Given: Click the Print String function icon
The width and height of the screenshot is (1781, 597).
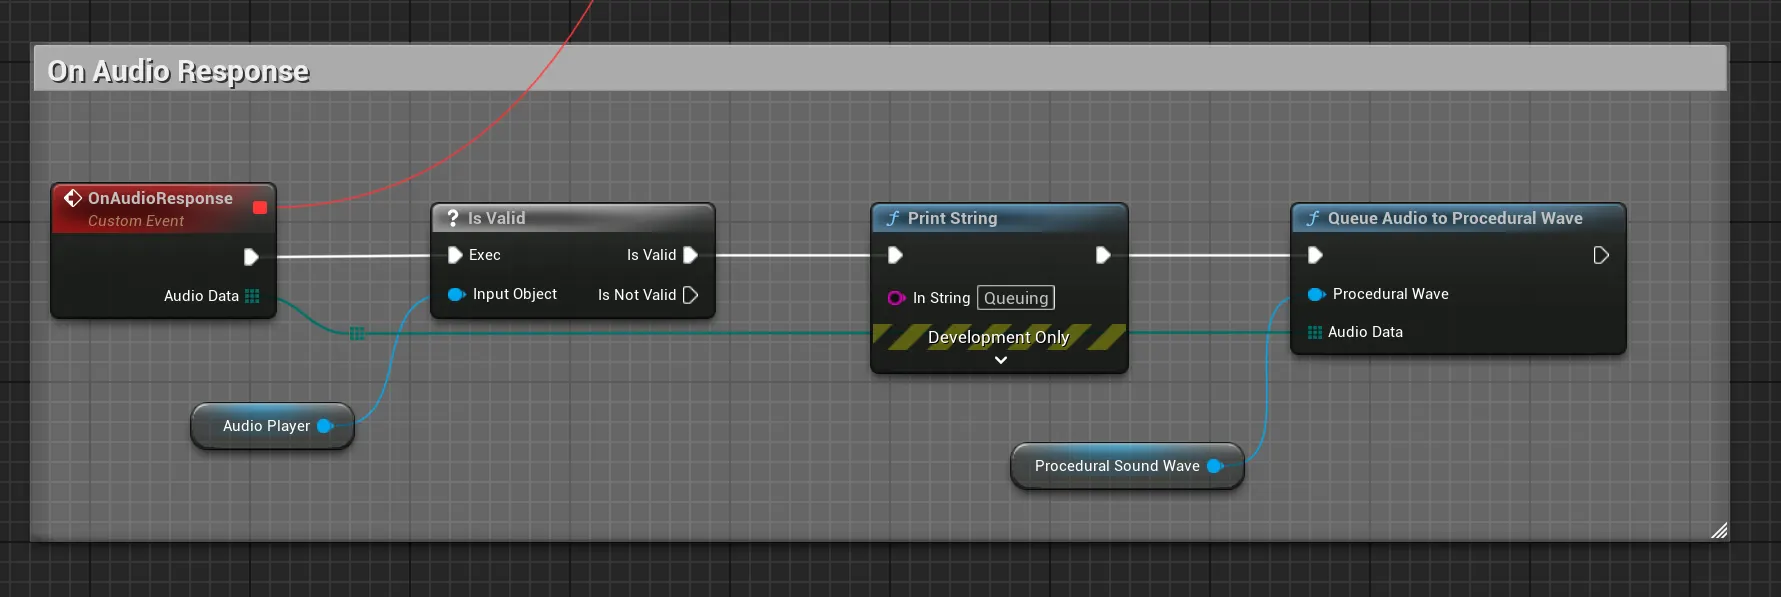Looking at the screenshot, I should (x=893, y=218).
